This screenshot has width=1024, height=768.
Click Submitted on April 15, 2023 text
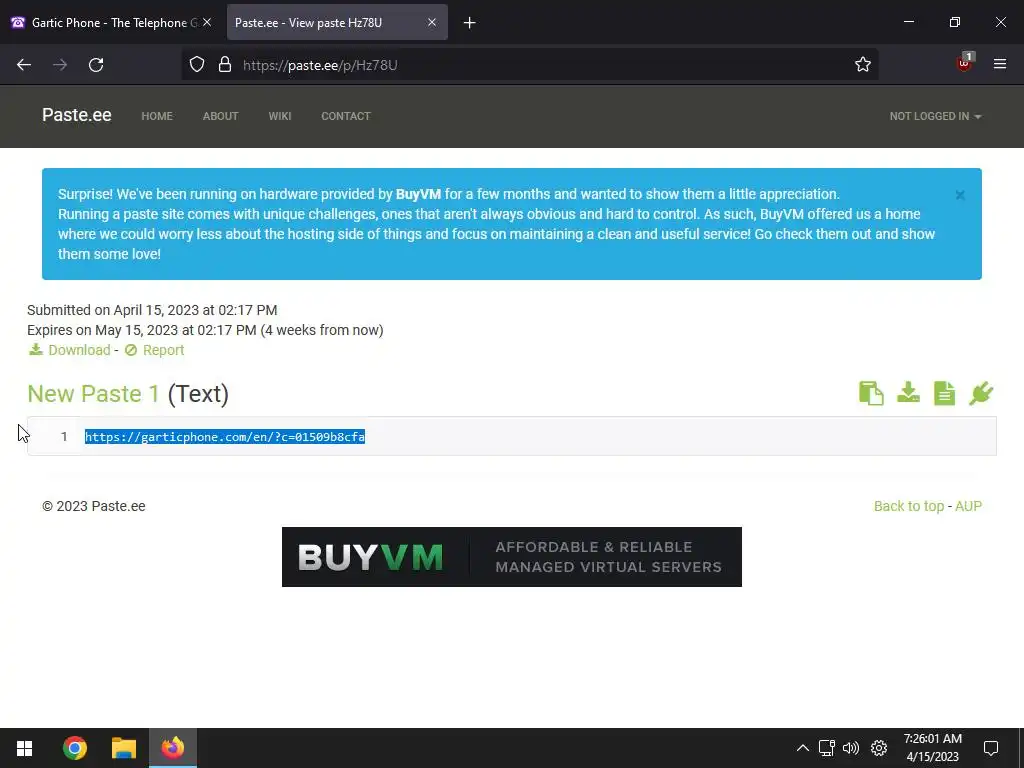152,310
